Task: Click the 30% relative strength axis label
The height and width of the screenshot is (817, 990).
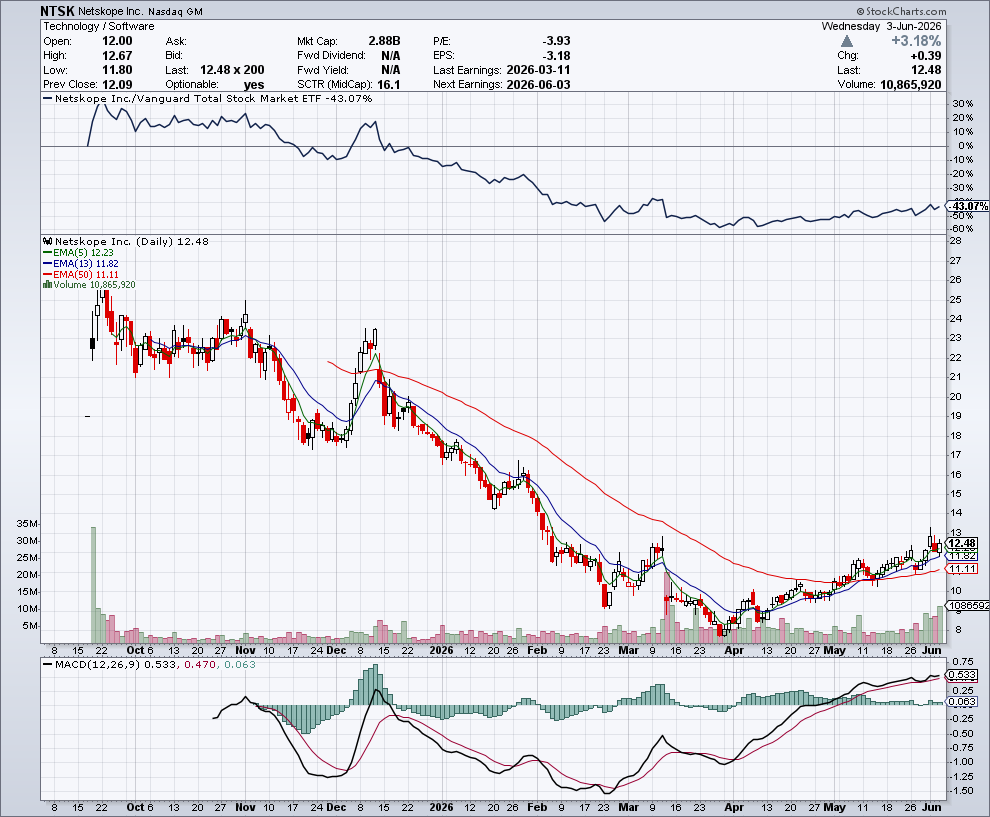Action: tap(963, 104)
